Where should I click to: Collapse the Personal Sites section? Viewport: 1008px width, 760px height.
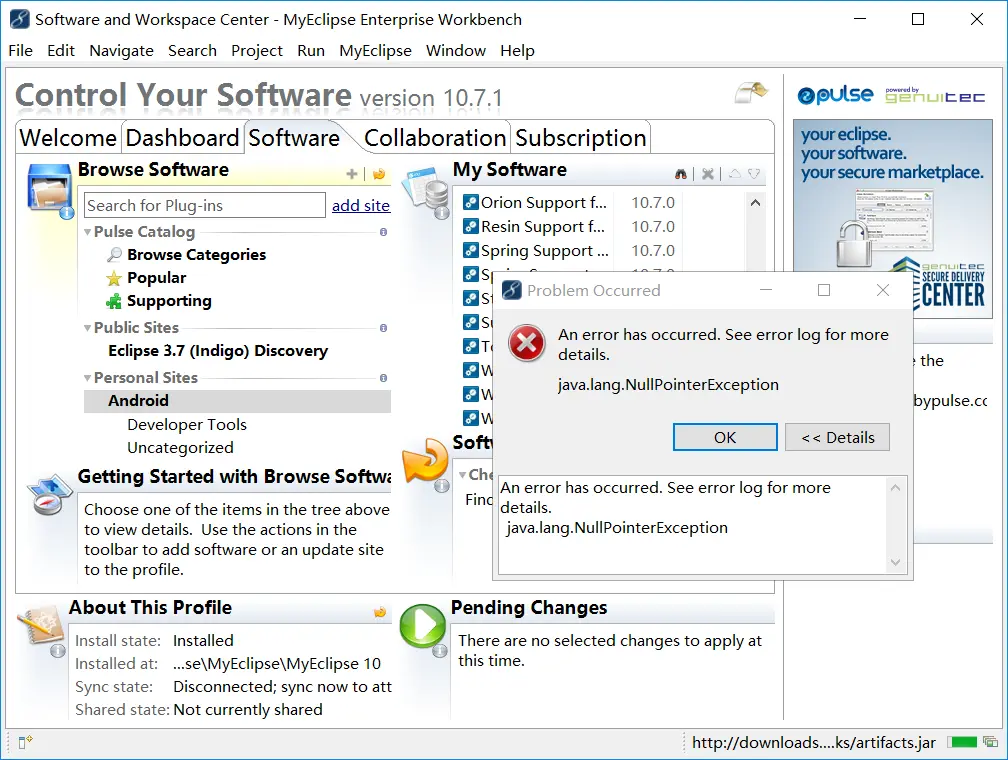click(87, 378)
